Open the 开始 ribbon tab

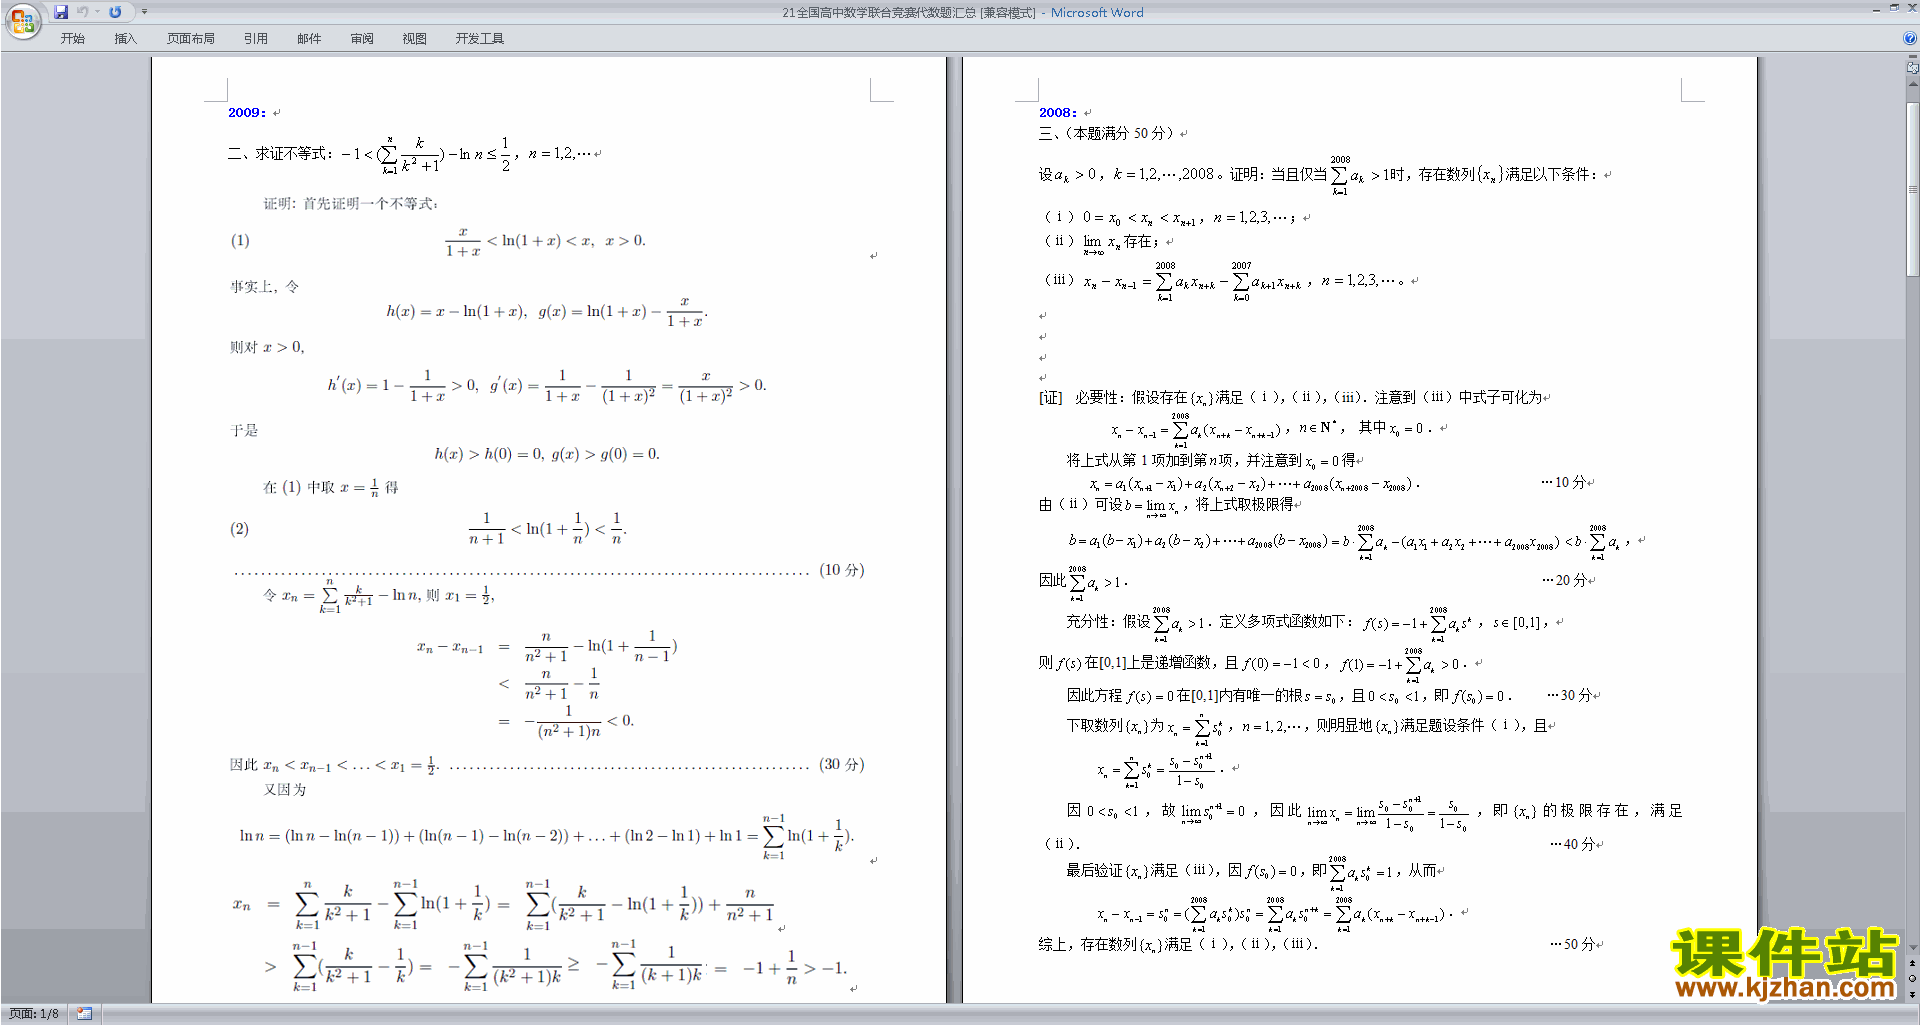click(73, 38)
